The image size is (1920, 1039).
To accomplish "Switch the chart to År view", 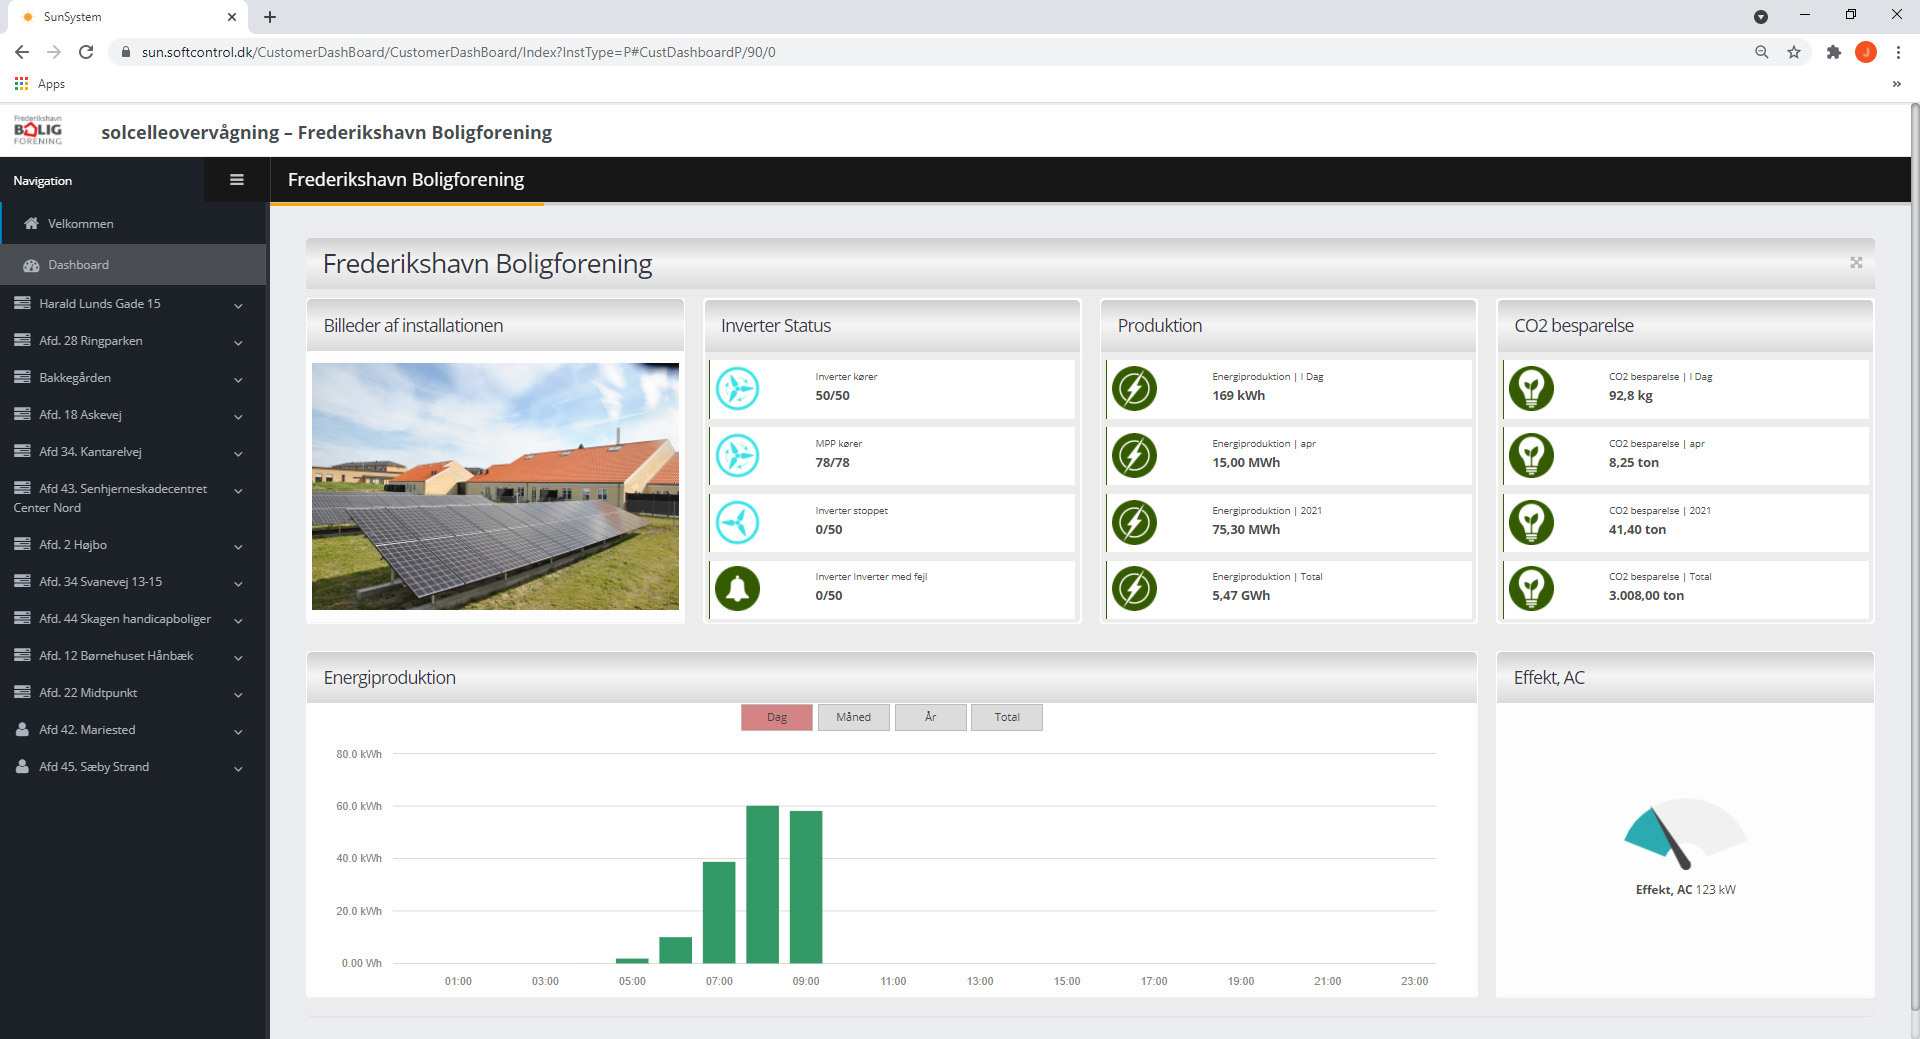I will (930, 717).
